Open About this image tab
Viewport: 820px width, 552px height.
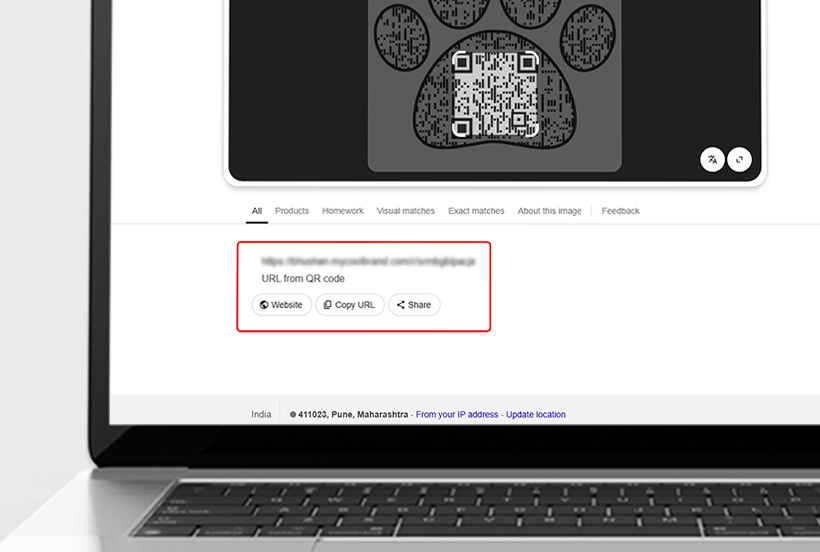pyautogui.click(x=550, y=211)
